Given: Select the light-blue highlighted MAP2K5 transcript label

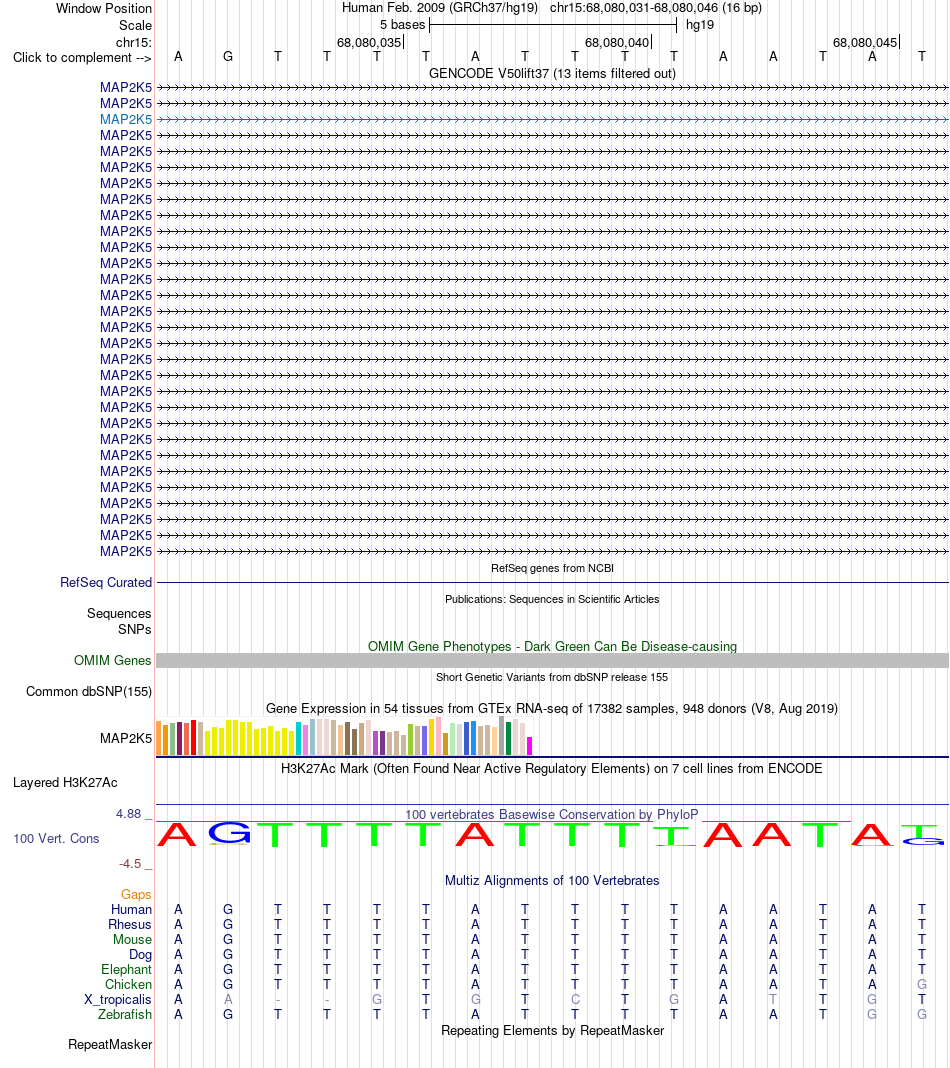Looking at the screenshot, I should click(x=126, y=119).
